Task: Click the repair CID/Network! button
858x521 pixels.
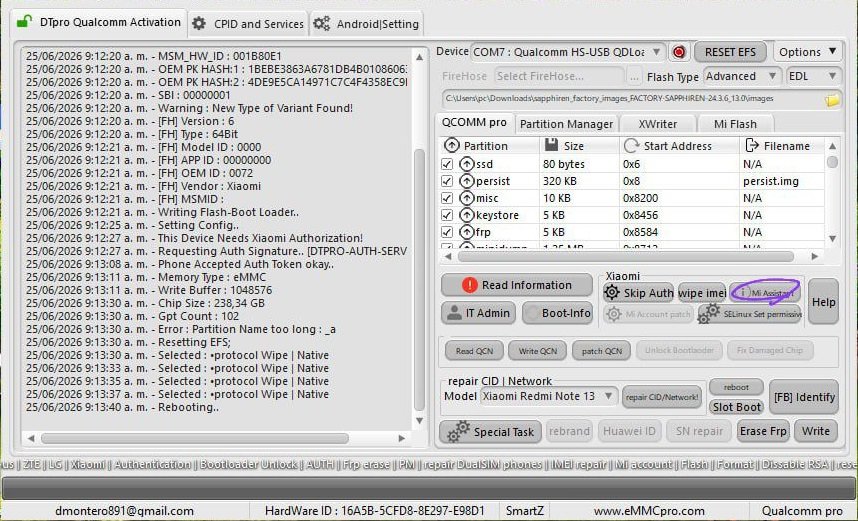Action: (x=662, y=397)
